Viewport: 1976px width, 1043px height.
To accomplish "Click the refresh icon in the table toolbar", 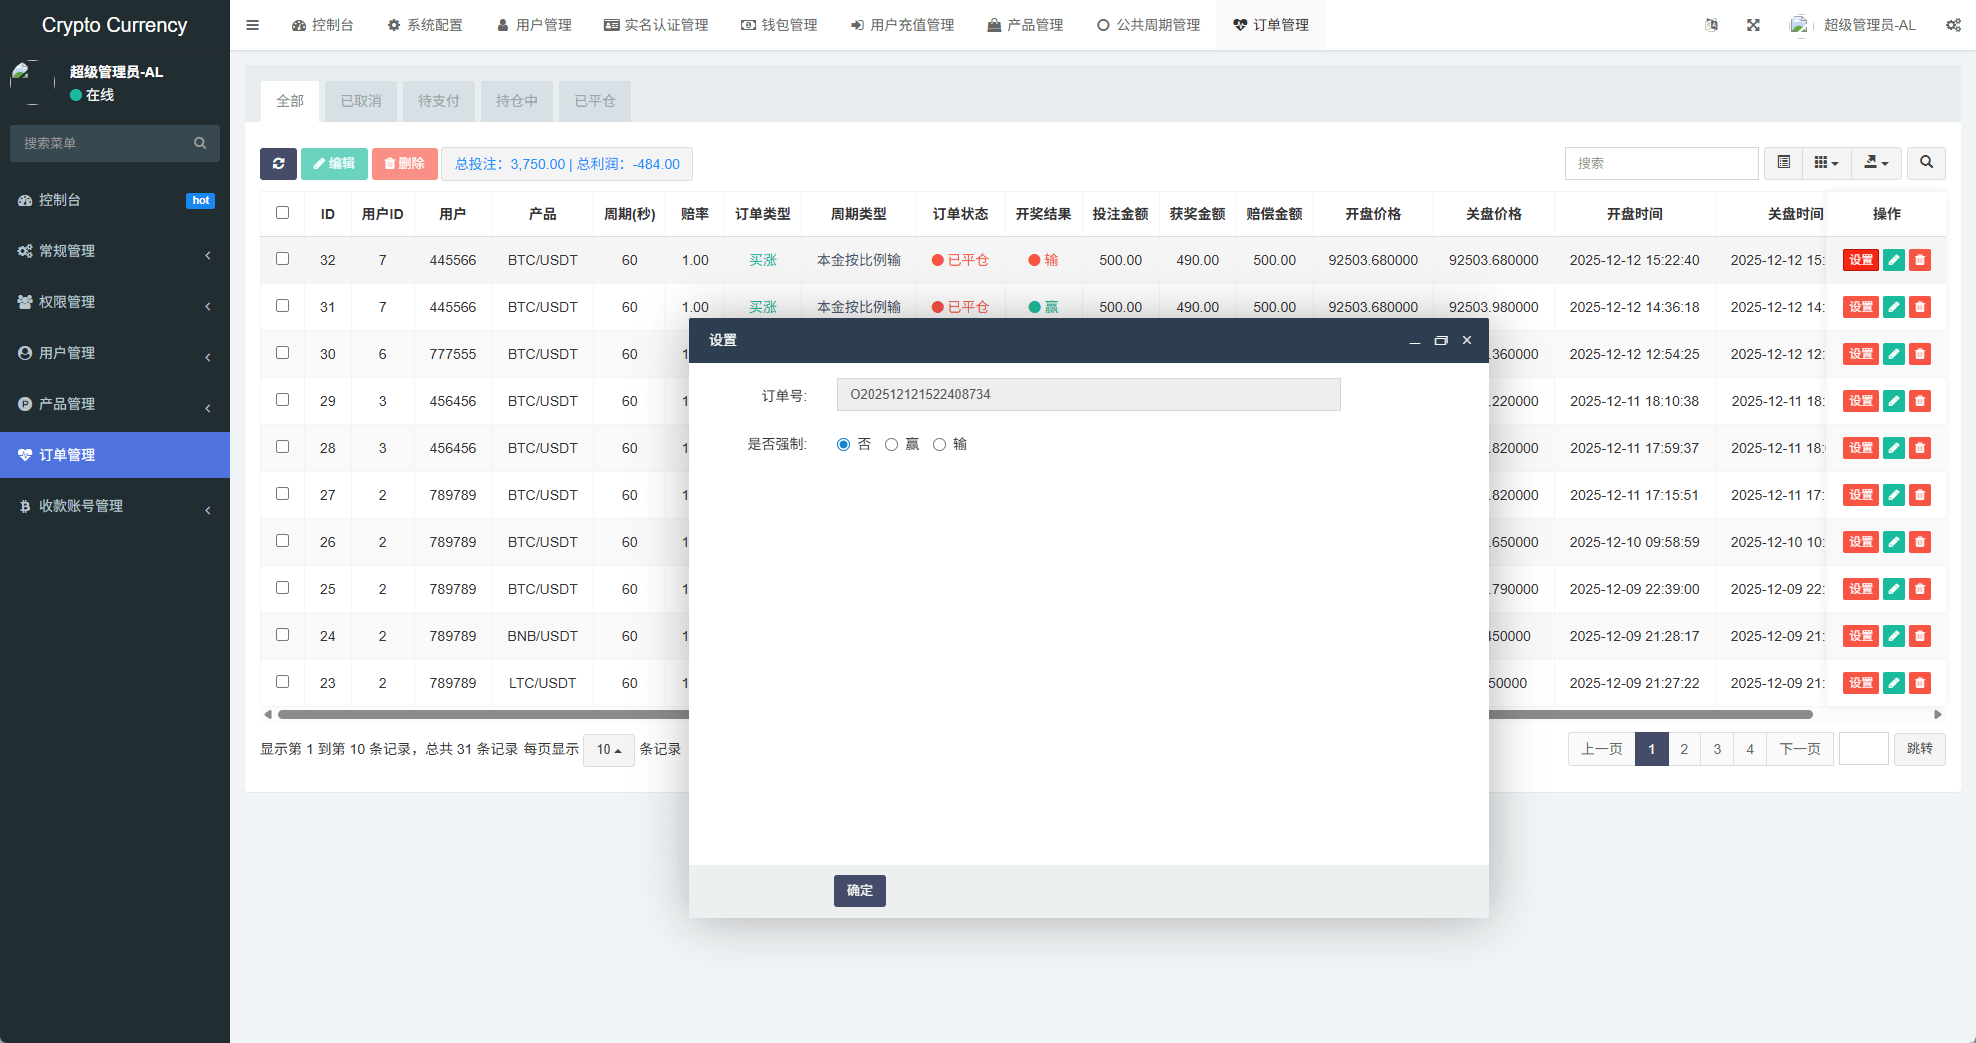I will [278, 164].
